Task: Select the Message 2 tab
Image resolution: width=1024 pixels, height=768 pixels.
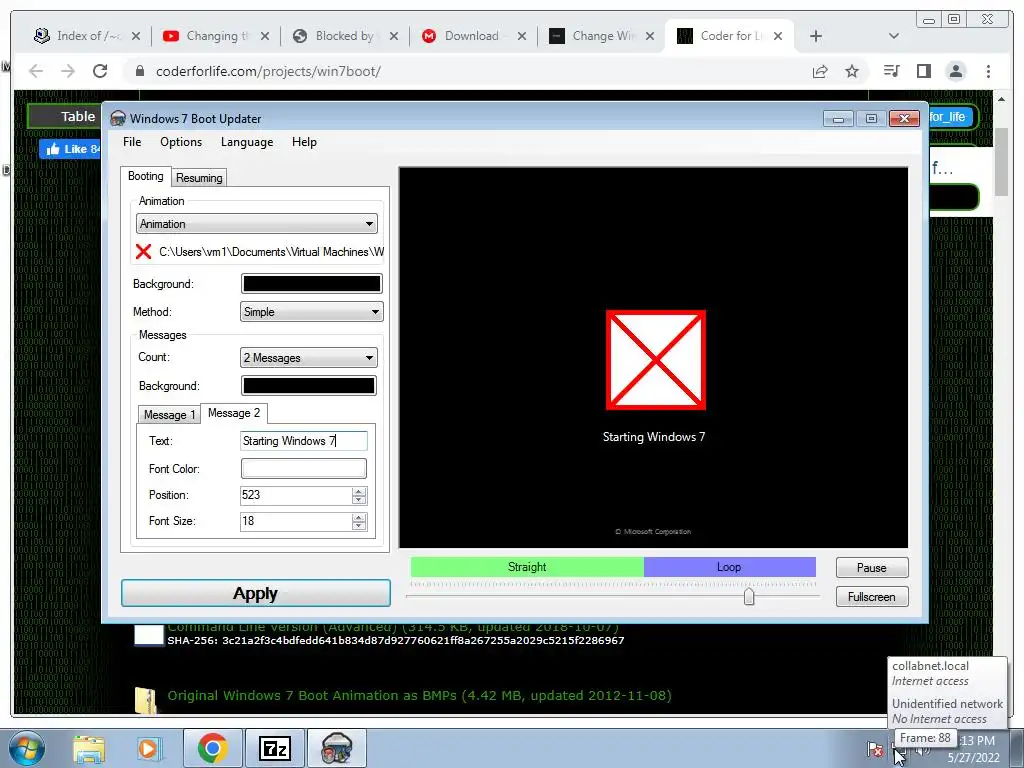Action: click(234, 413)
